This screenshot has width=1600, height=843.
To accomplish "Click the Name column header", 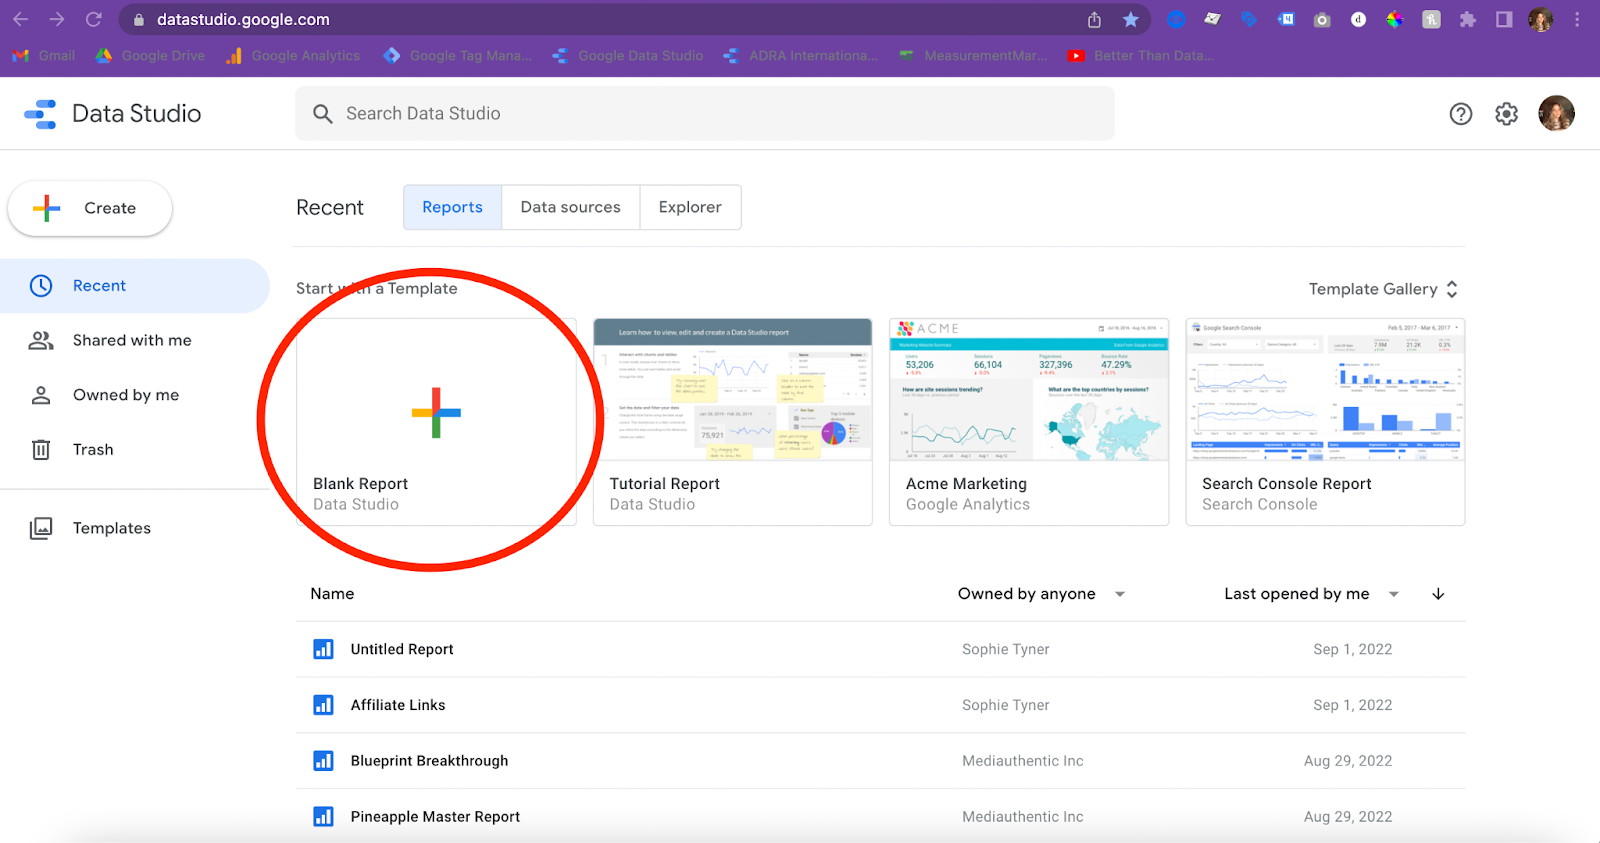I will pos(332,594).
